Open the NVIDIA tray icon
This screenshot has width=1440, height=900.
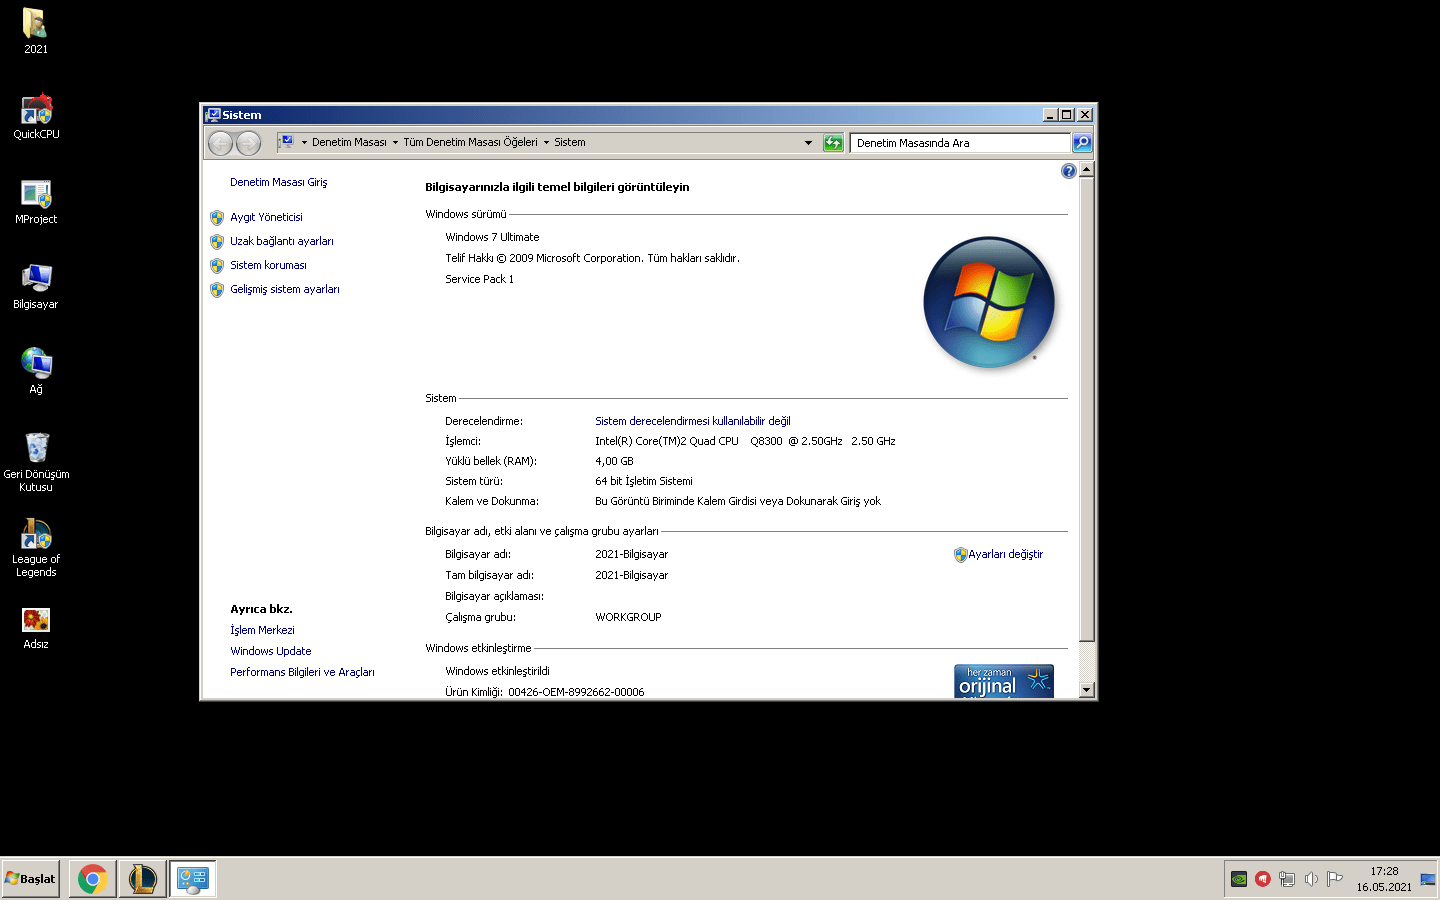[1239, 879]
